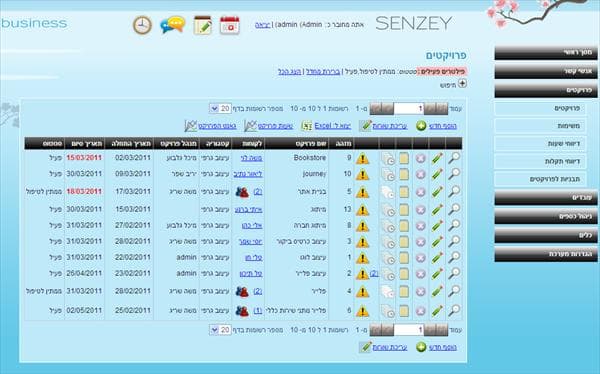Viewport: 600px width, 374px height.
Task: Open (2) customers link on project ID 5
Action: 258,192
